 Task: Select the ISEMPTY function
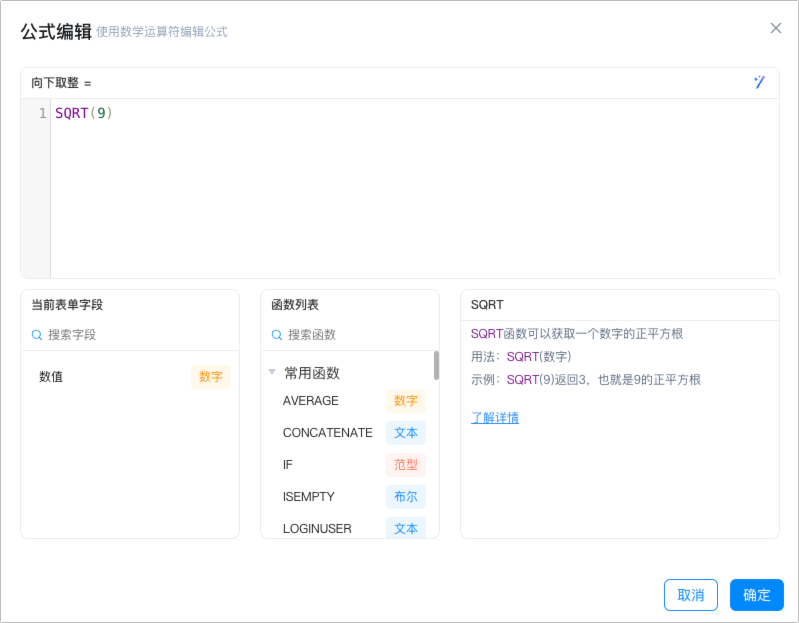(308, 497)
